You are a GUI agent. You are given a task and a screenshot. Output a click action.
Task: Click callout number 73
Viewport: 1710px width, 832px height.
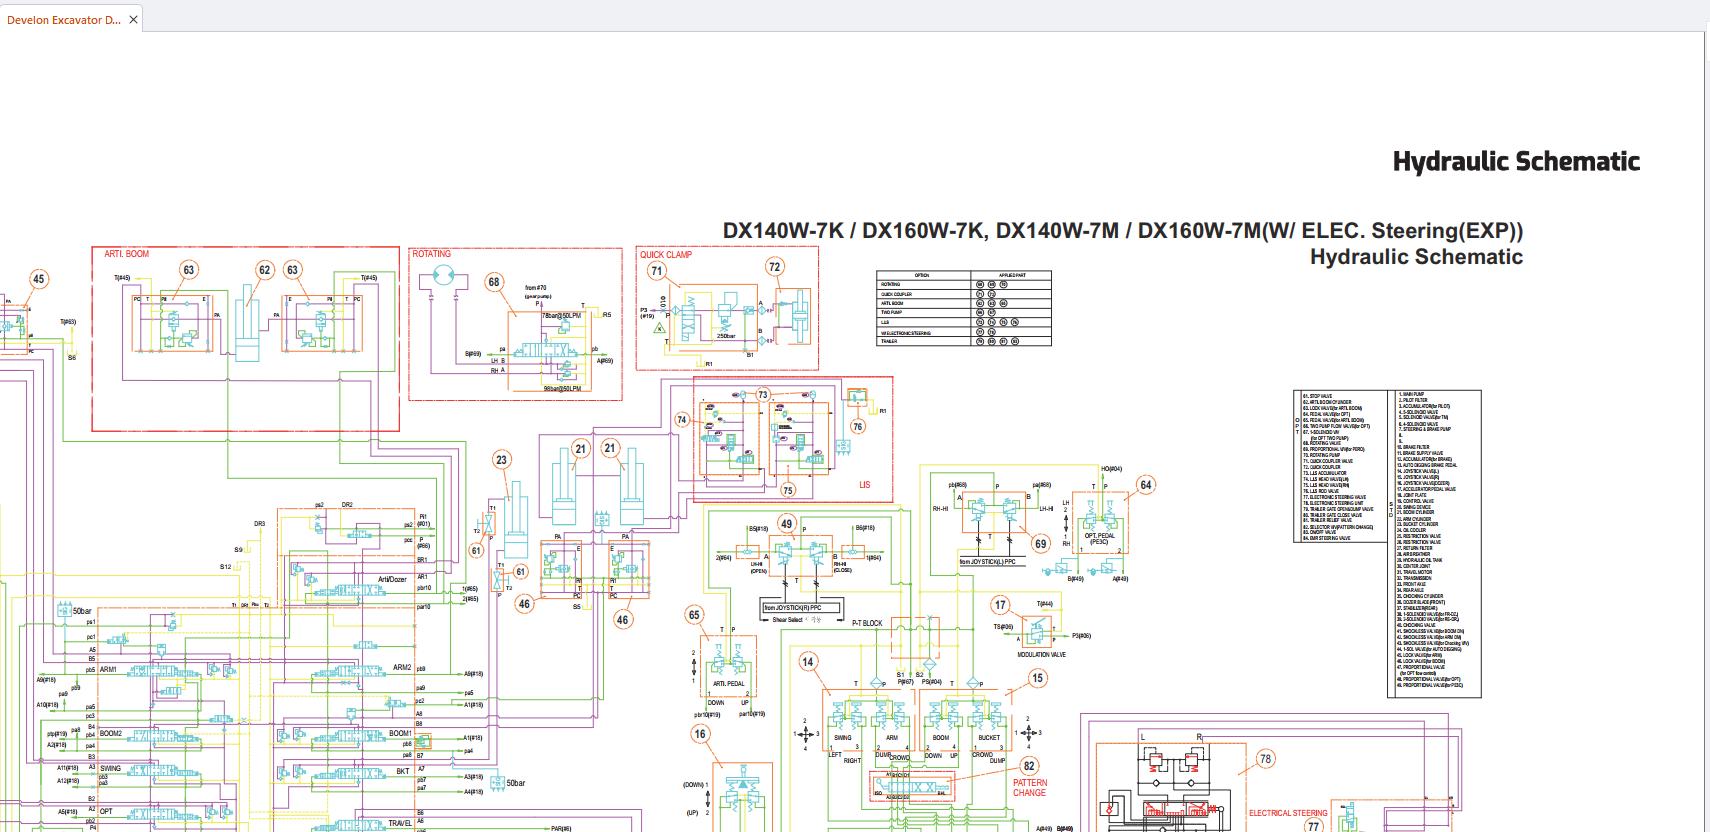(763, 395)
